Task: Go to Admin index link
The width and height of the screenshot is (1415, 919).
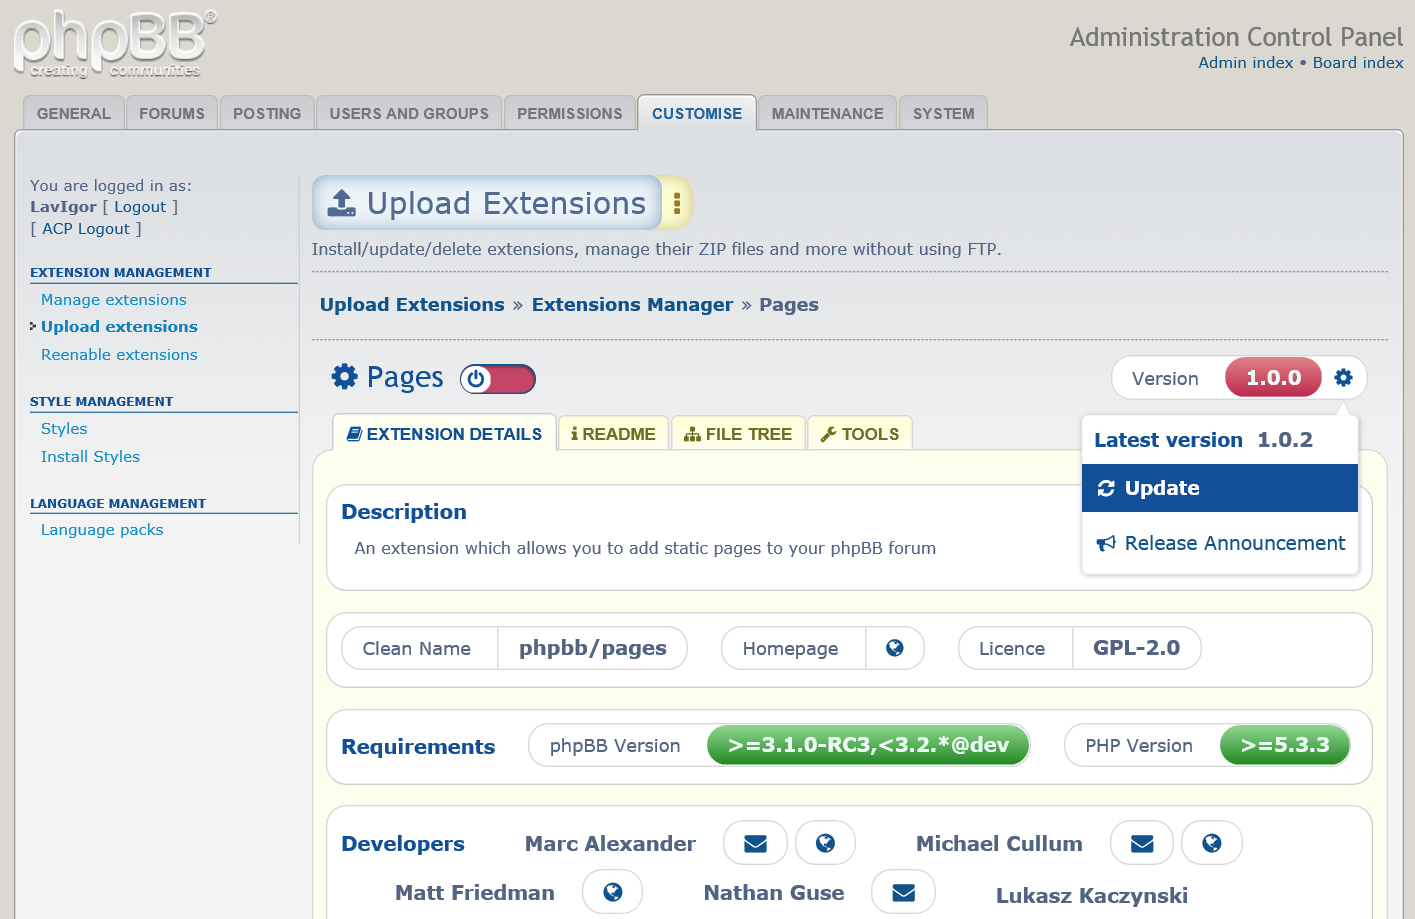Action: 1246,62
